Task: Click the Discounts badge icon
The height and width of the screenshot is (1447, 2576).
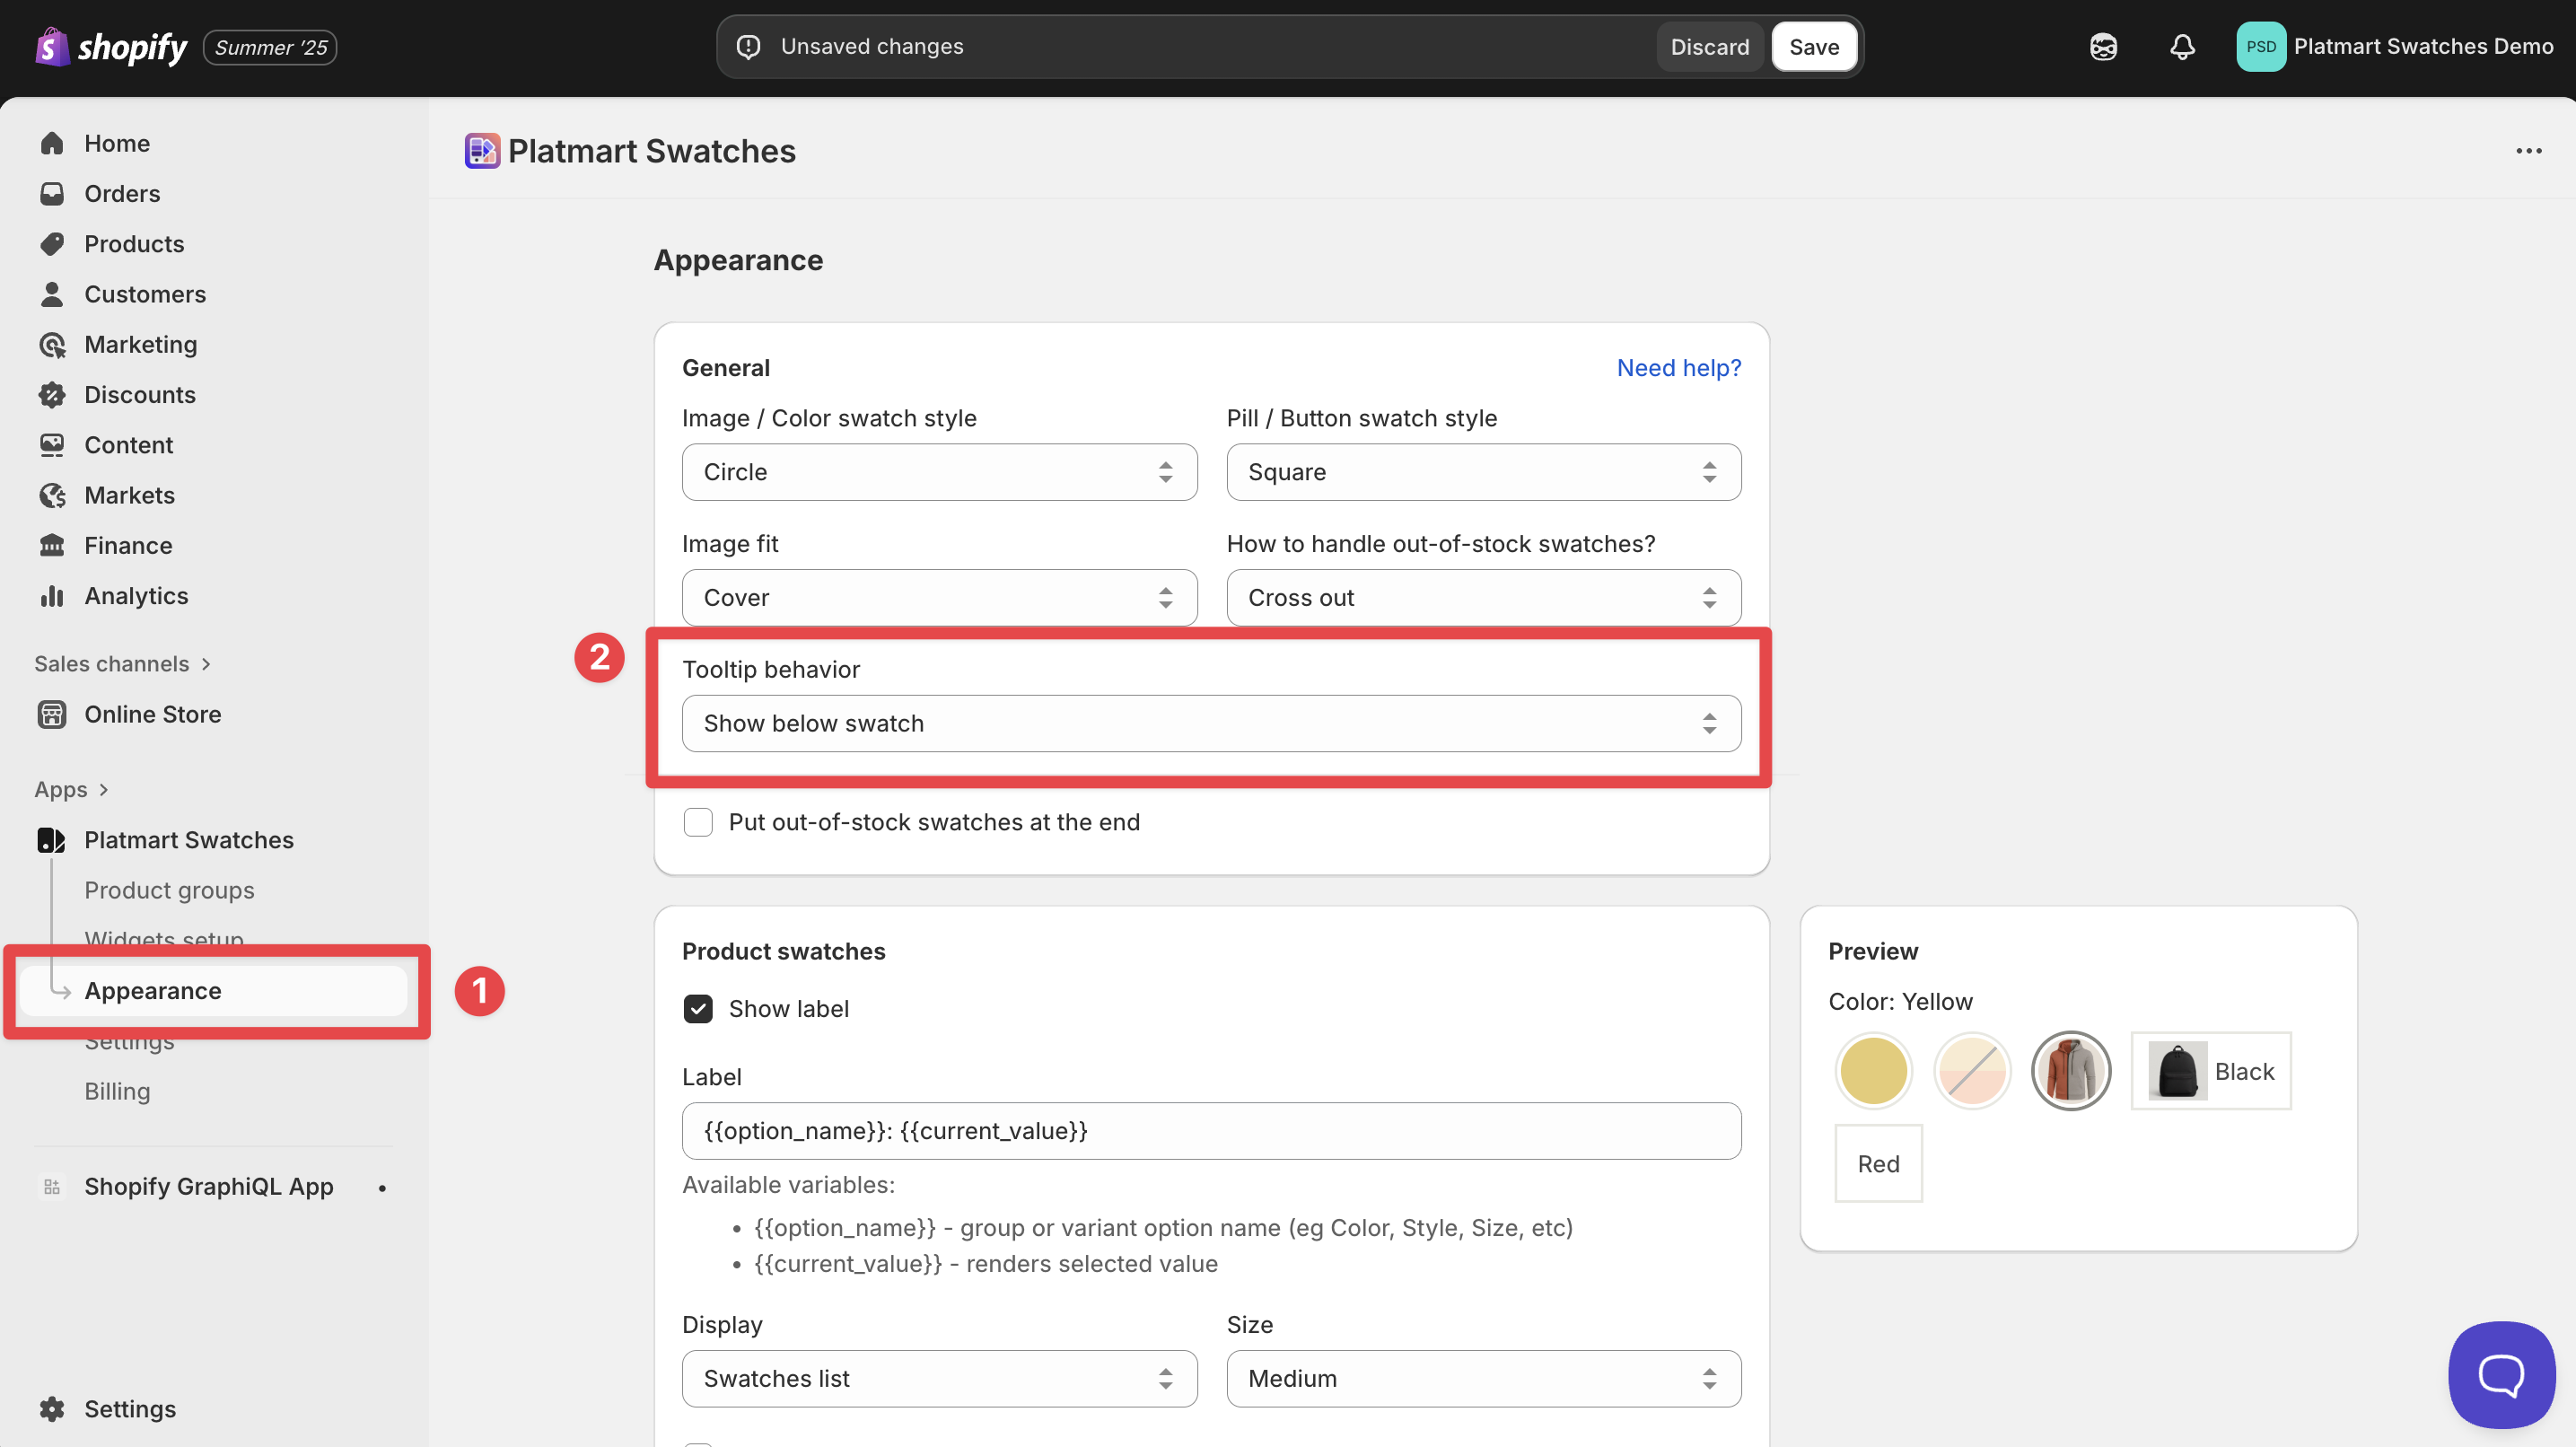Action: pyautogui.click(x=52, y=395)
